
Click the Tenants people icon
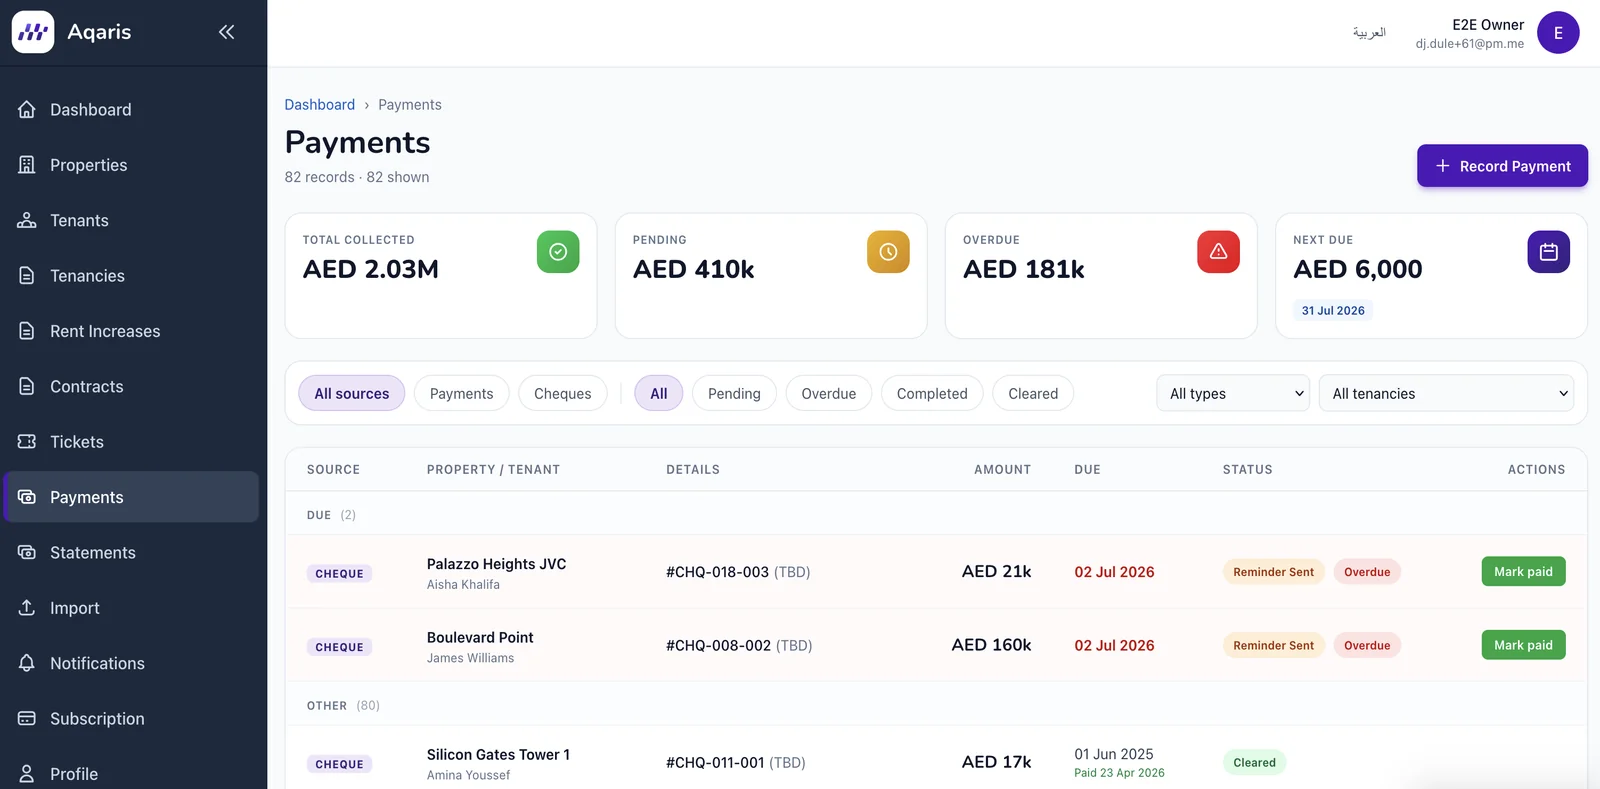27,220
